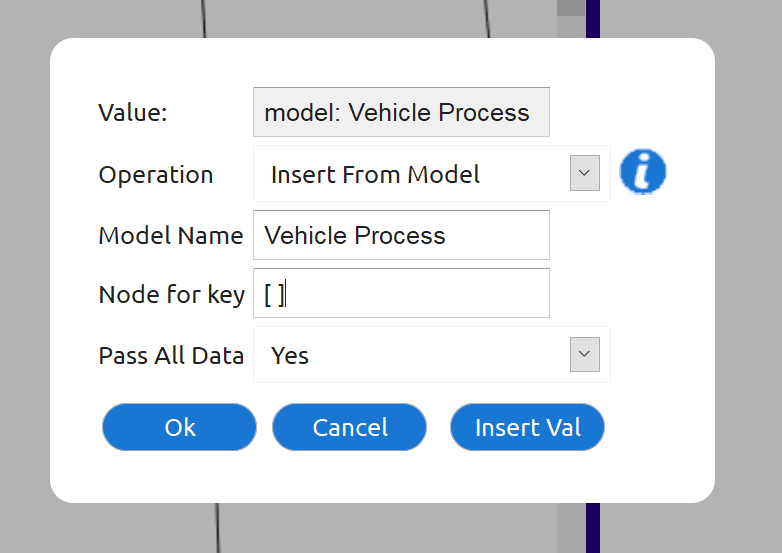Click the Pass All Data dropdown arrow

584,354
